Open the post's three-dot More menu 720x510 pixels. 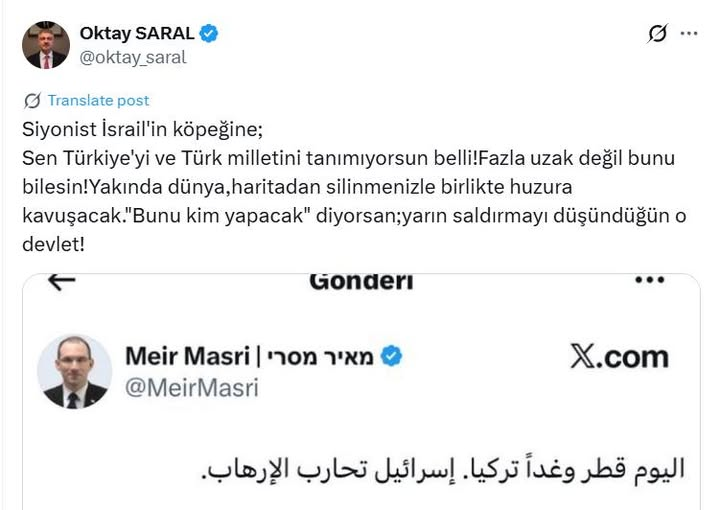tap(689, 33)
